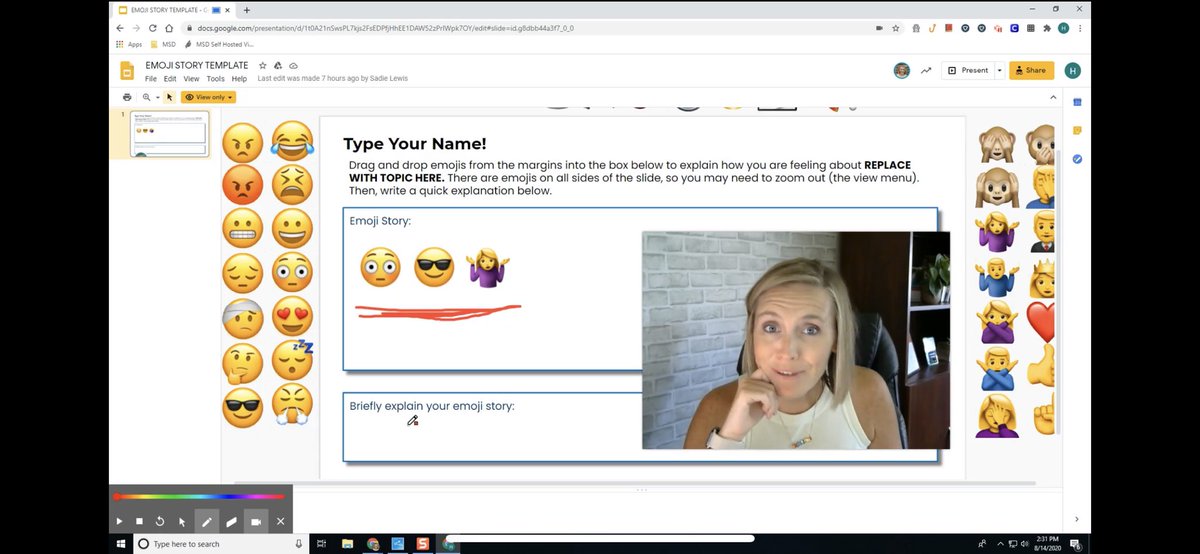The height and width of the screenshot is (554, 1200).
Task: Open the Apps shortcut in bookmarks bar
Action: click(x=129, y=44)
